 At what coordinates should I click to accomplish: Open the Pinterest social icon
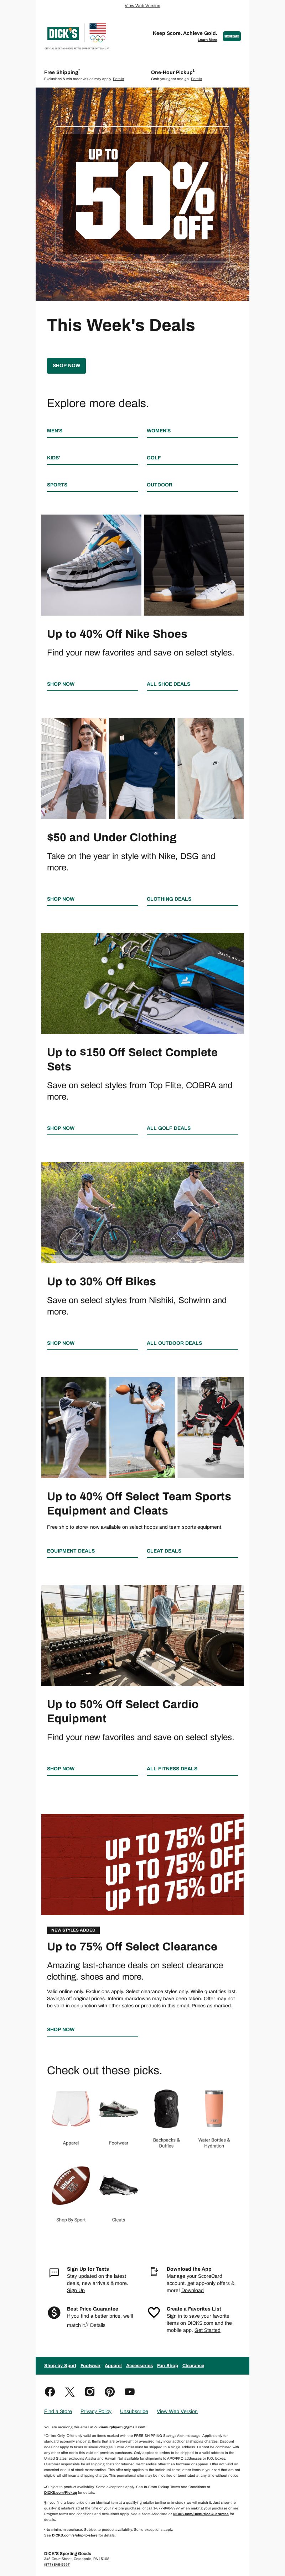(110, 2391)
